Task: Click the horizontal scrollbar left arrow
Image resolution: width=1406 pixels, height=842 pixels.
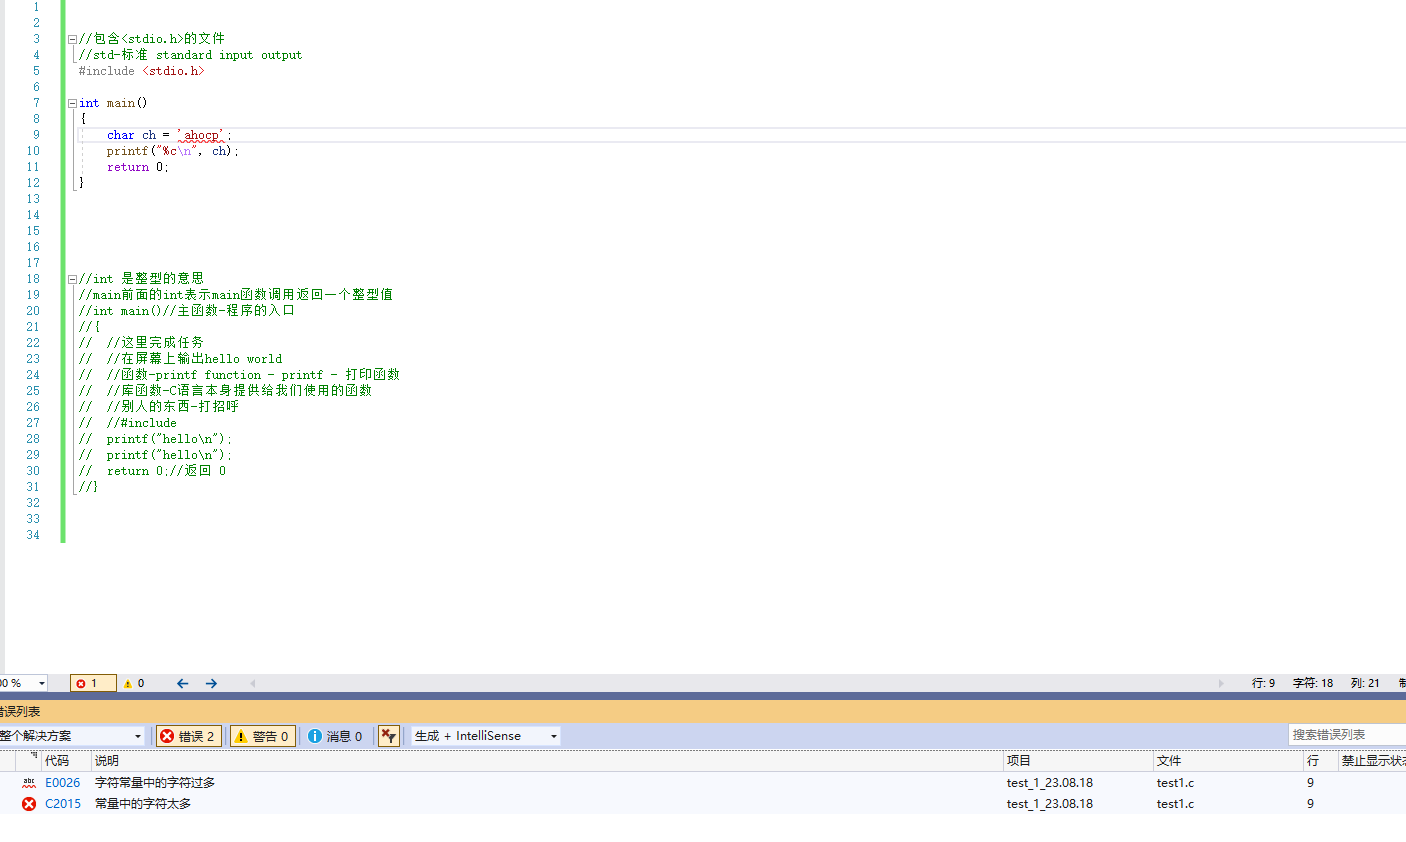Action: (253, 683)
